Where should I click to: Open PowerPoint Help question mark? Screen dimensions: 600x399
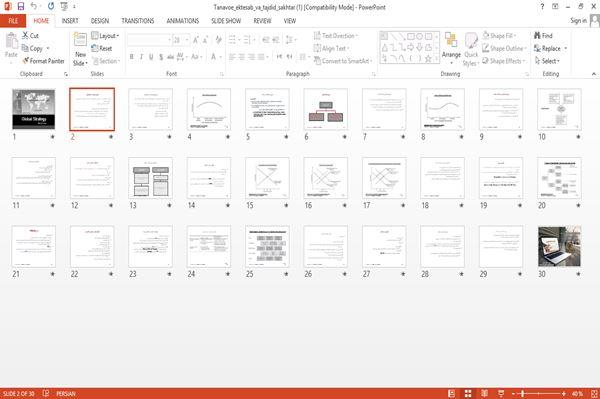pos(542,7)
